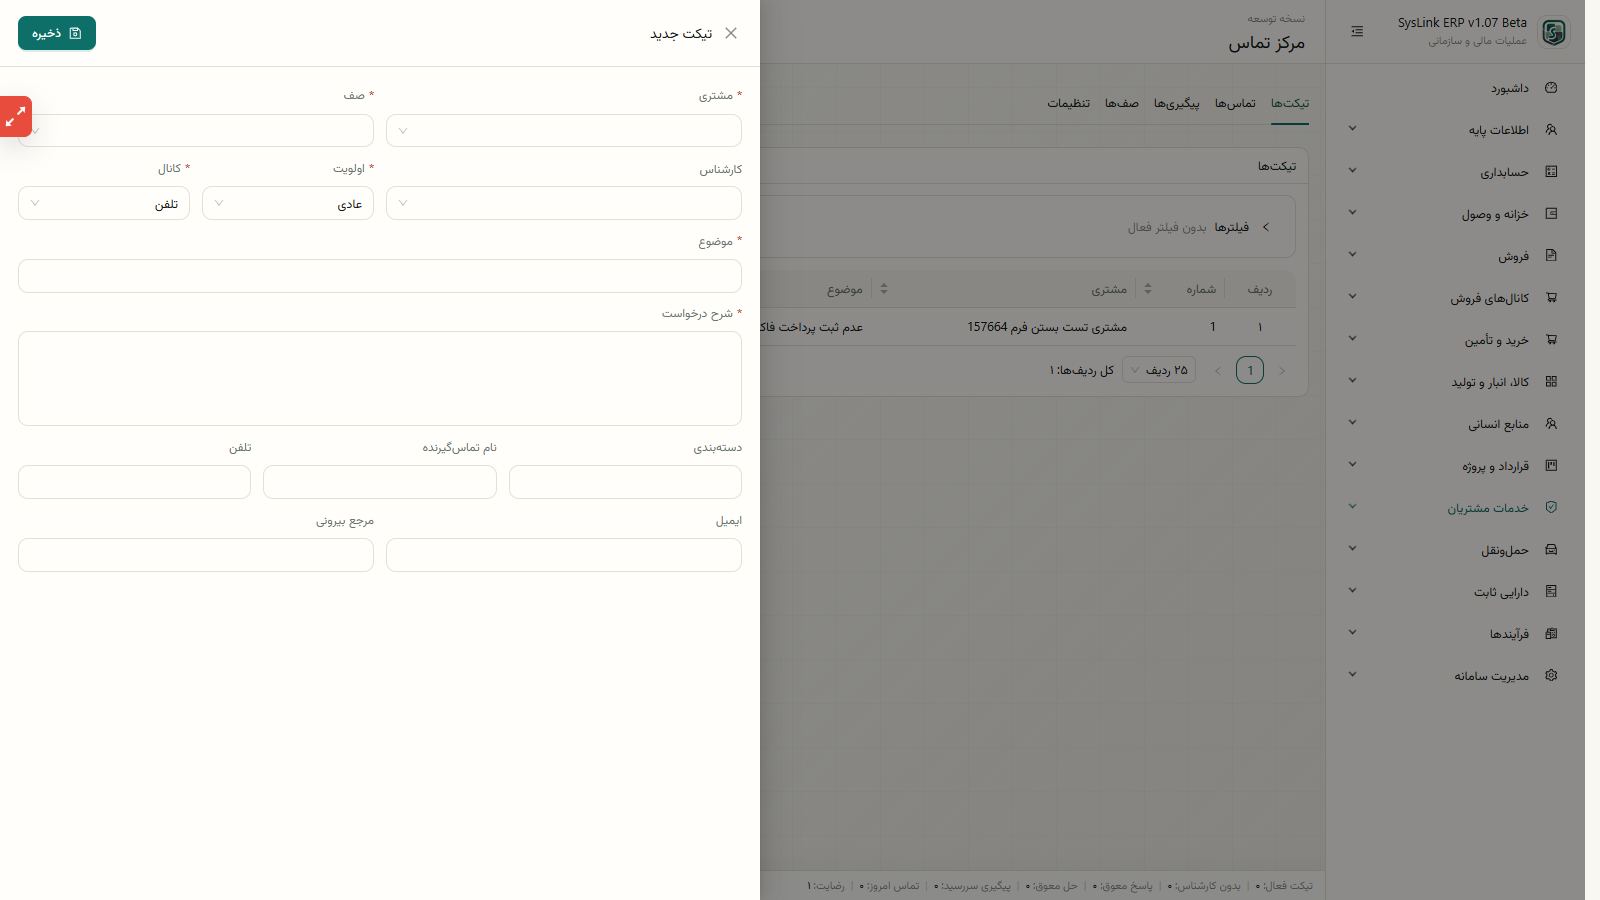
Task: Click the خرید و تأمین cart icon
Action: click(1551, 340)
